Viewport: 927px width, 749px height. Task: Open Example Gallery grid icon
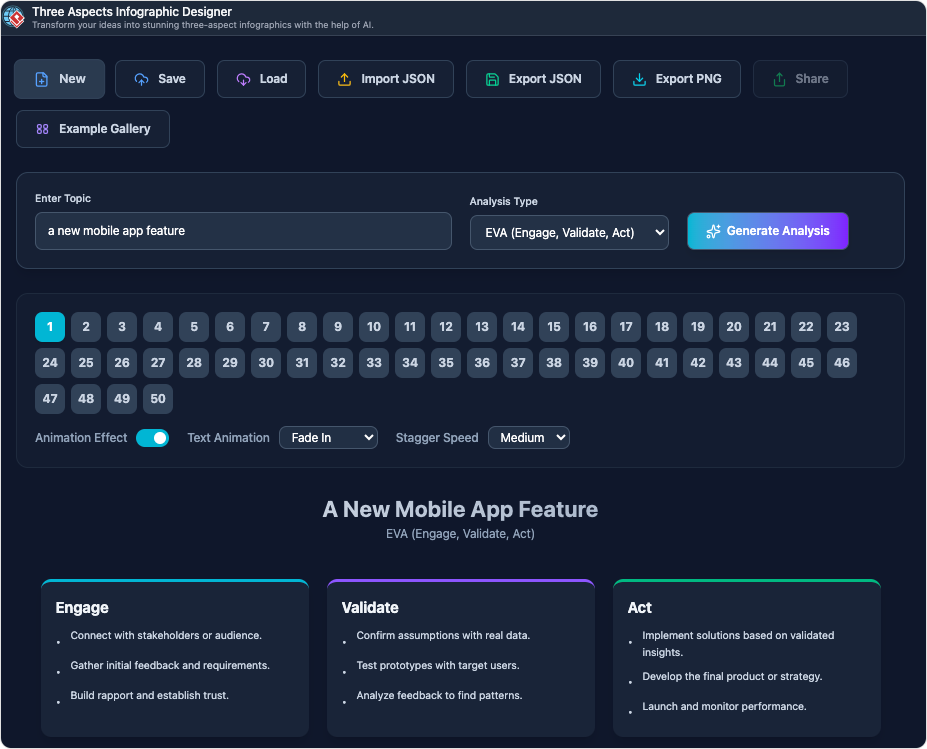click(42, 129)
